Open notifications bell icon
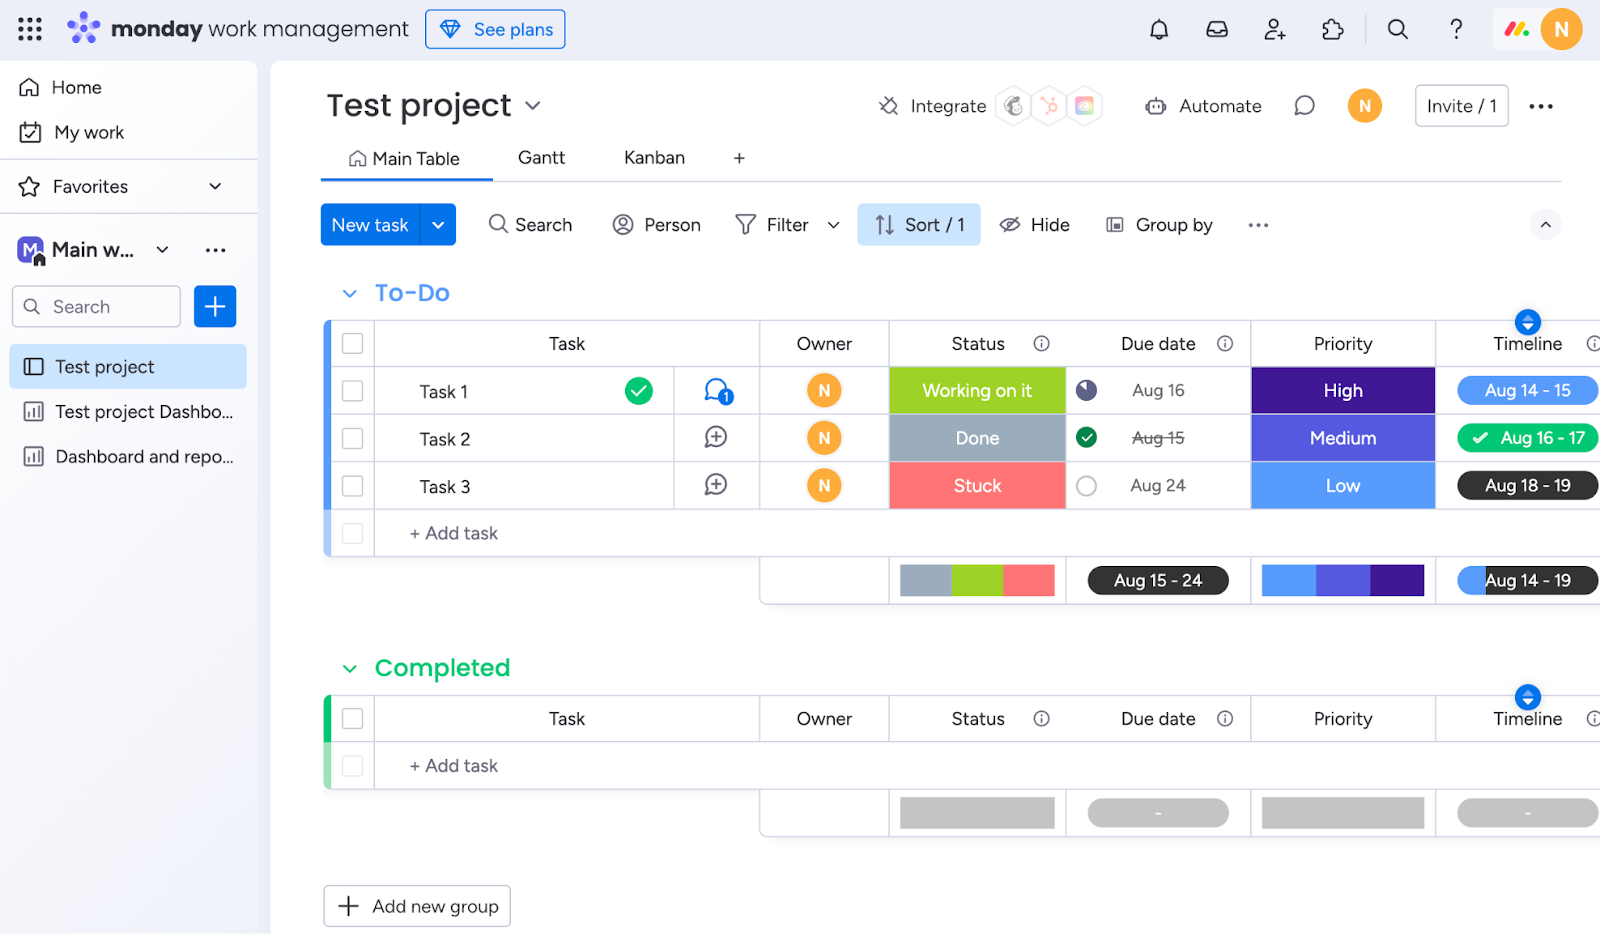The height and width of the screenshot is (934, 1600). [x=1159, y=29]
